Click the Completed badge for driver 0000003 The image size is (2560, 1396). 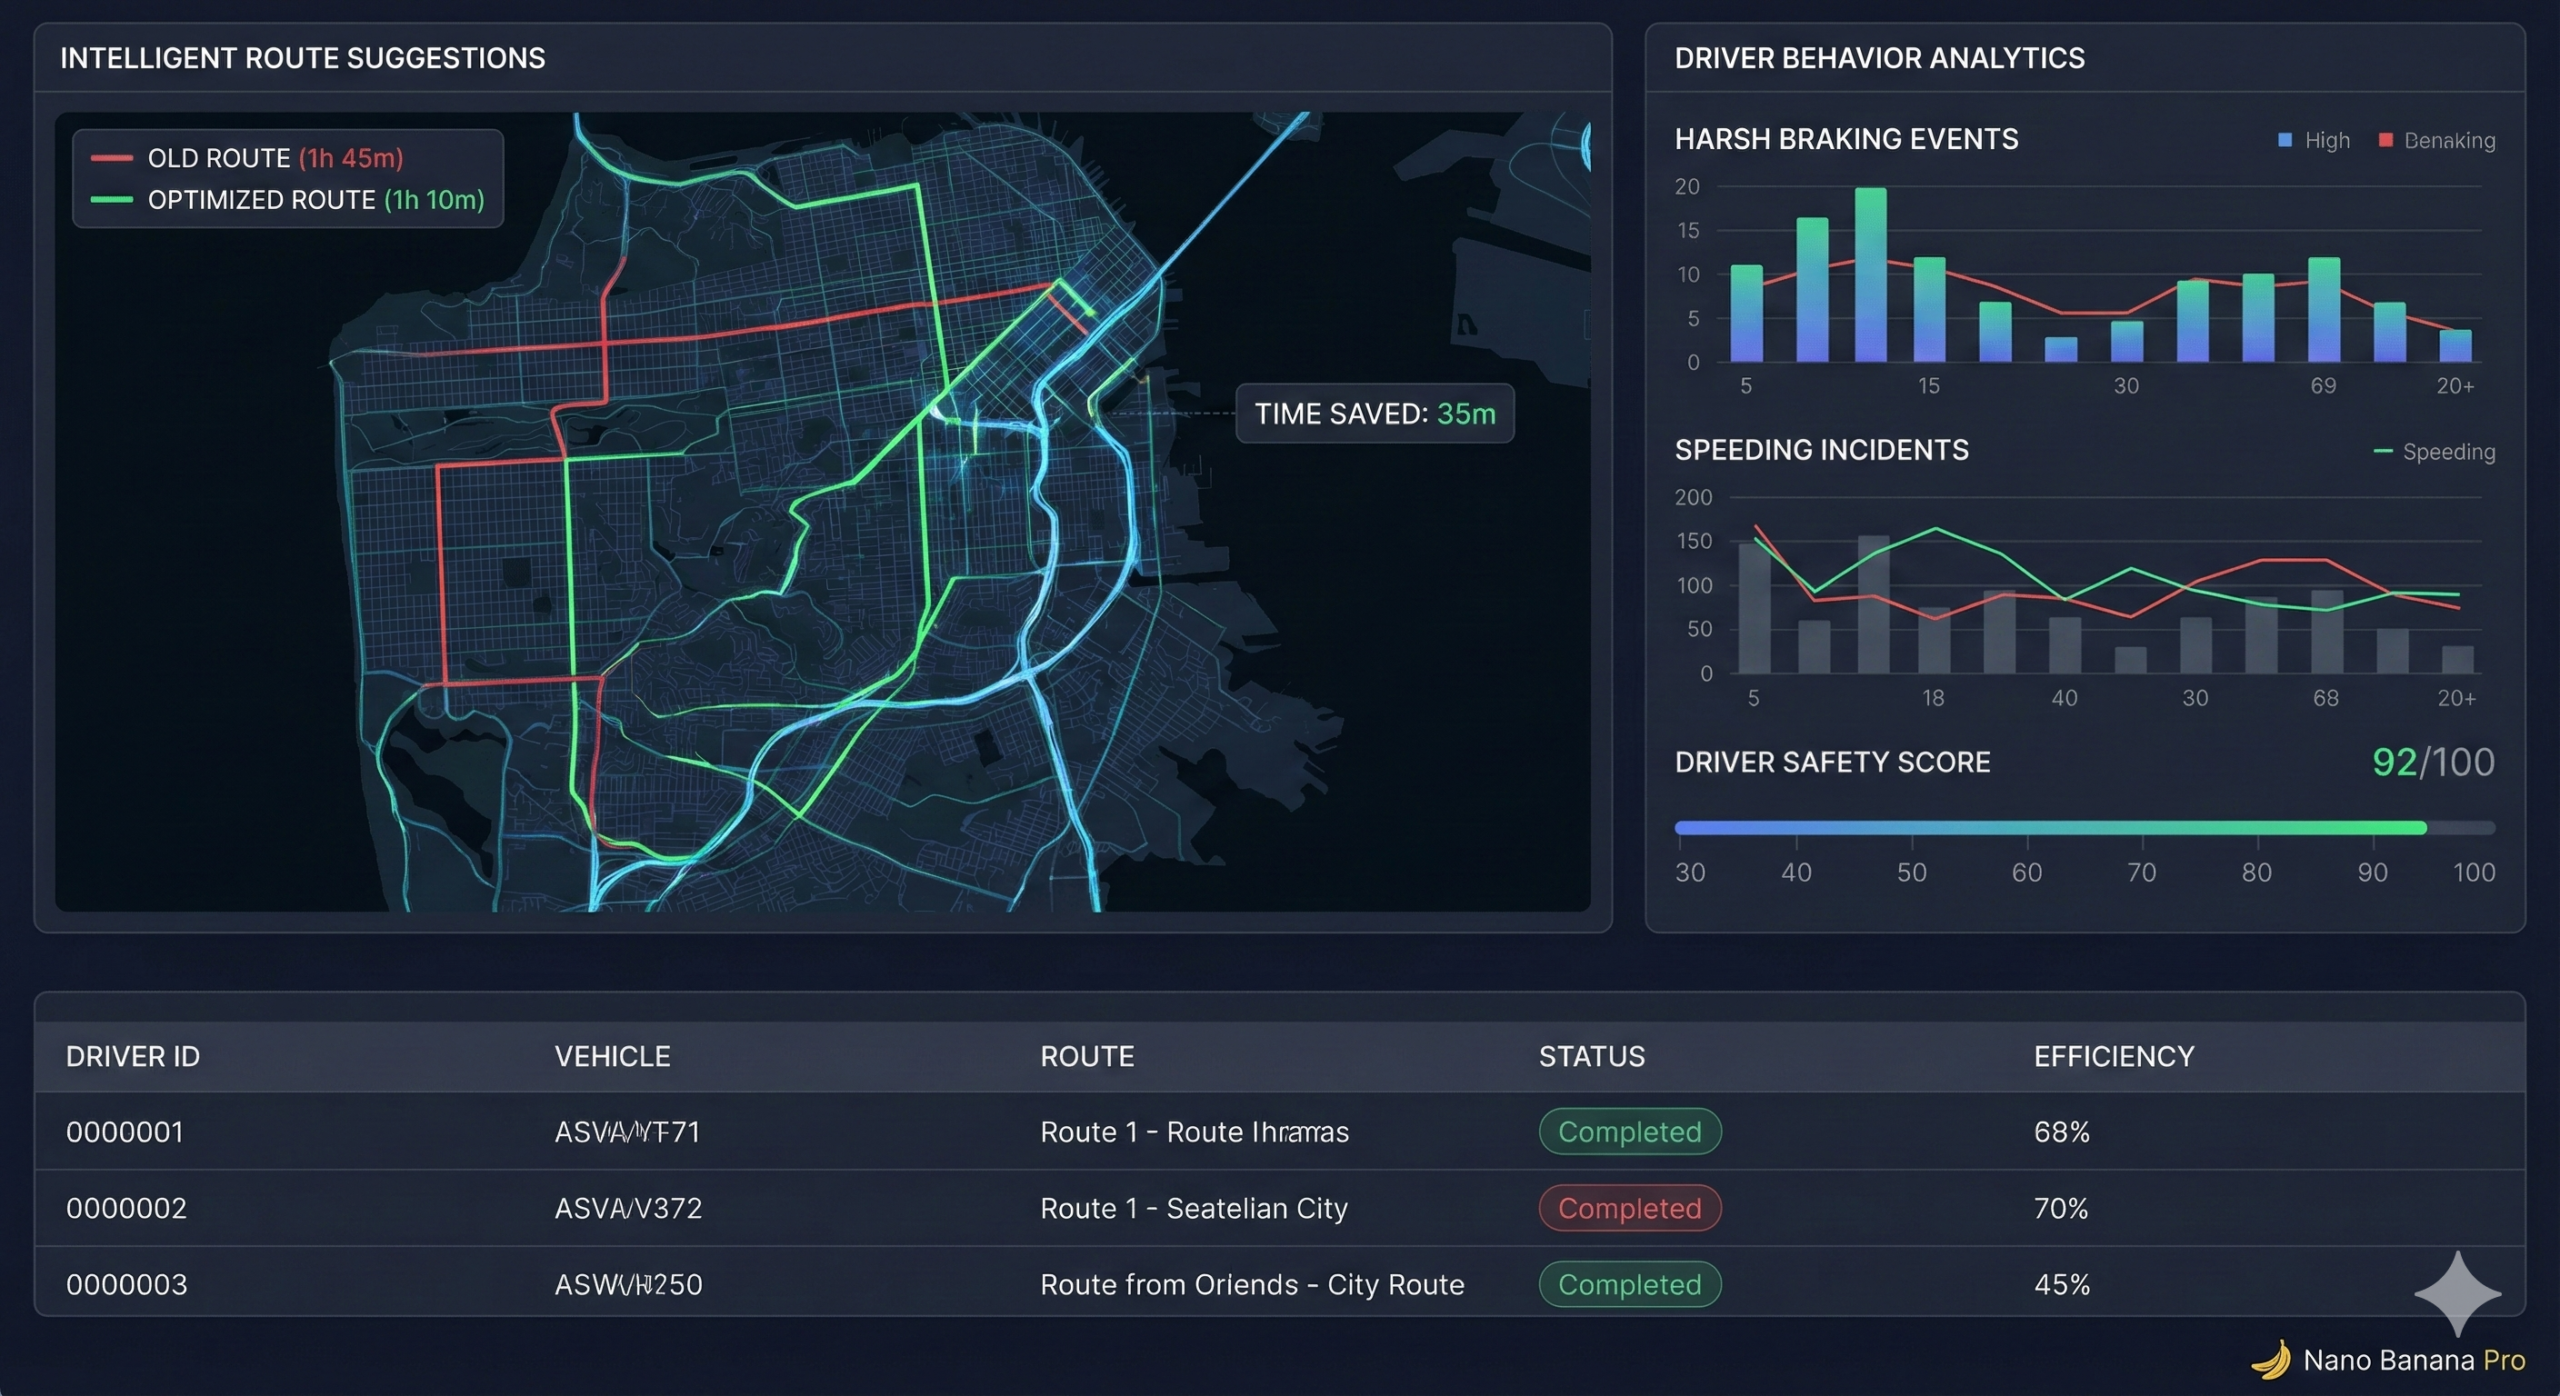point(1630,1284)
